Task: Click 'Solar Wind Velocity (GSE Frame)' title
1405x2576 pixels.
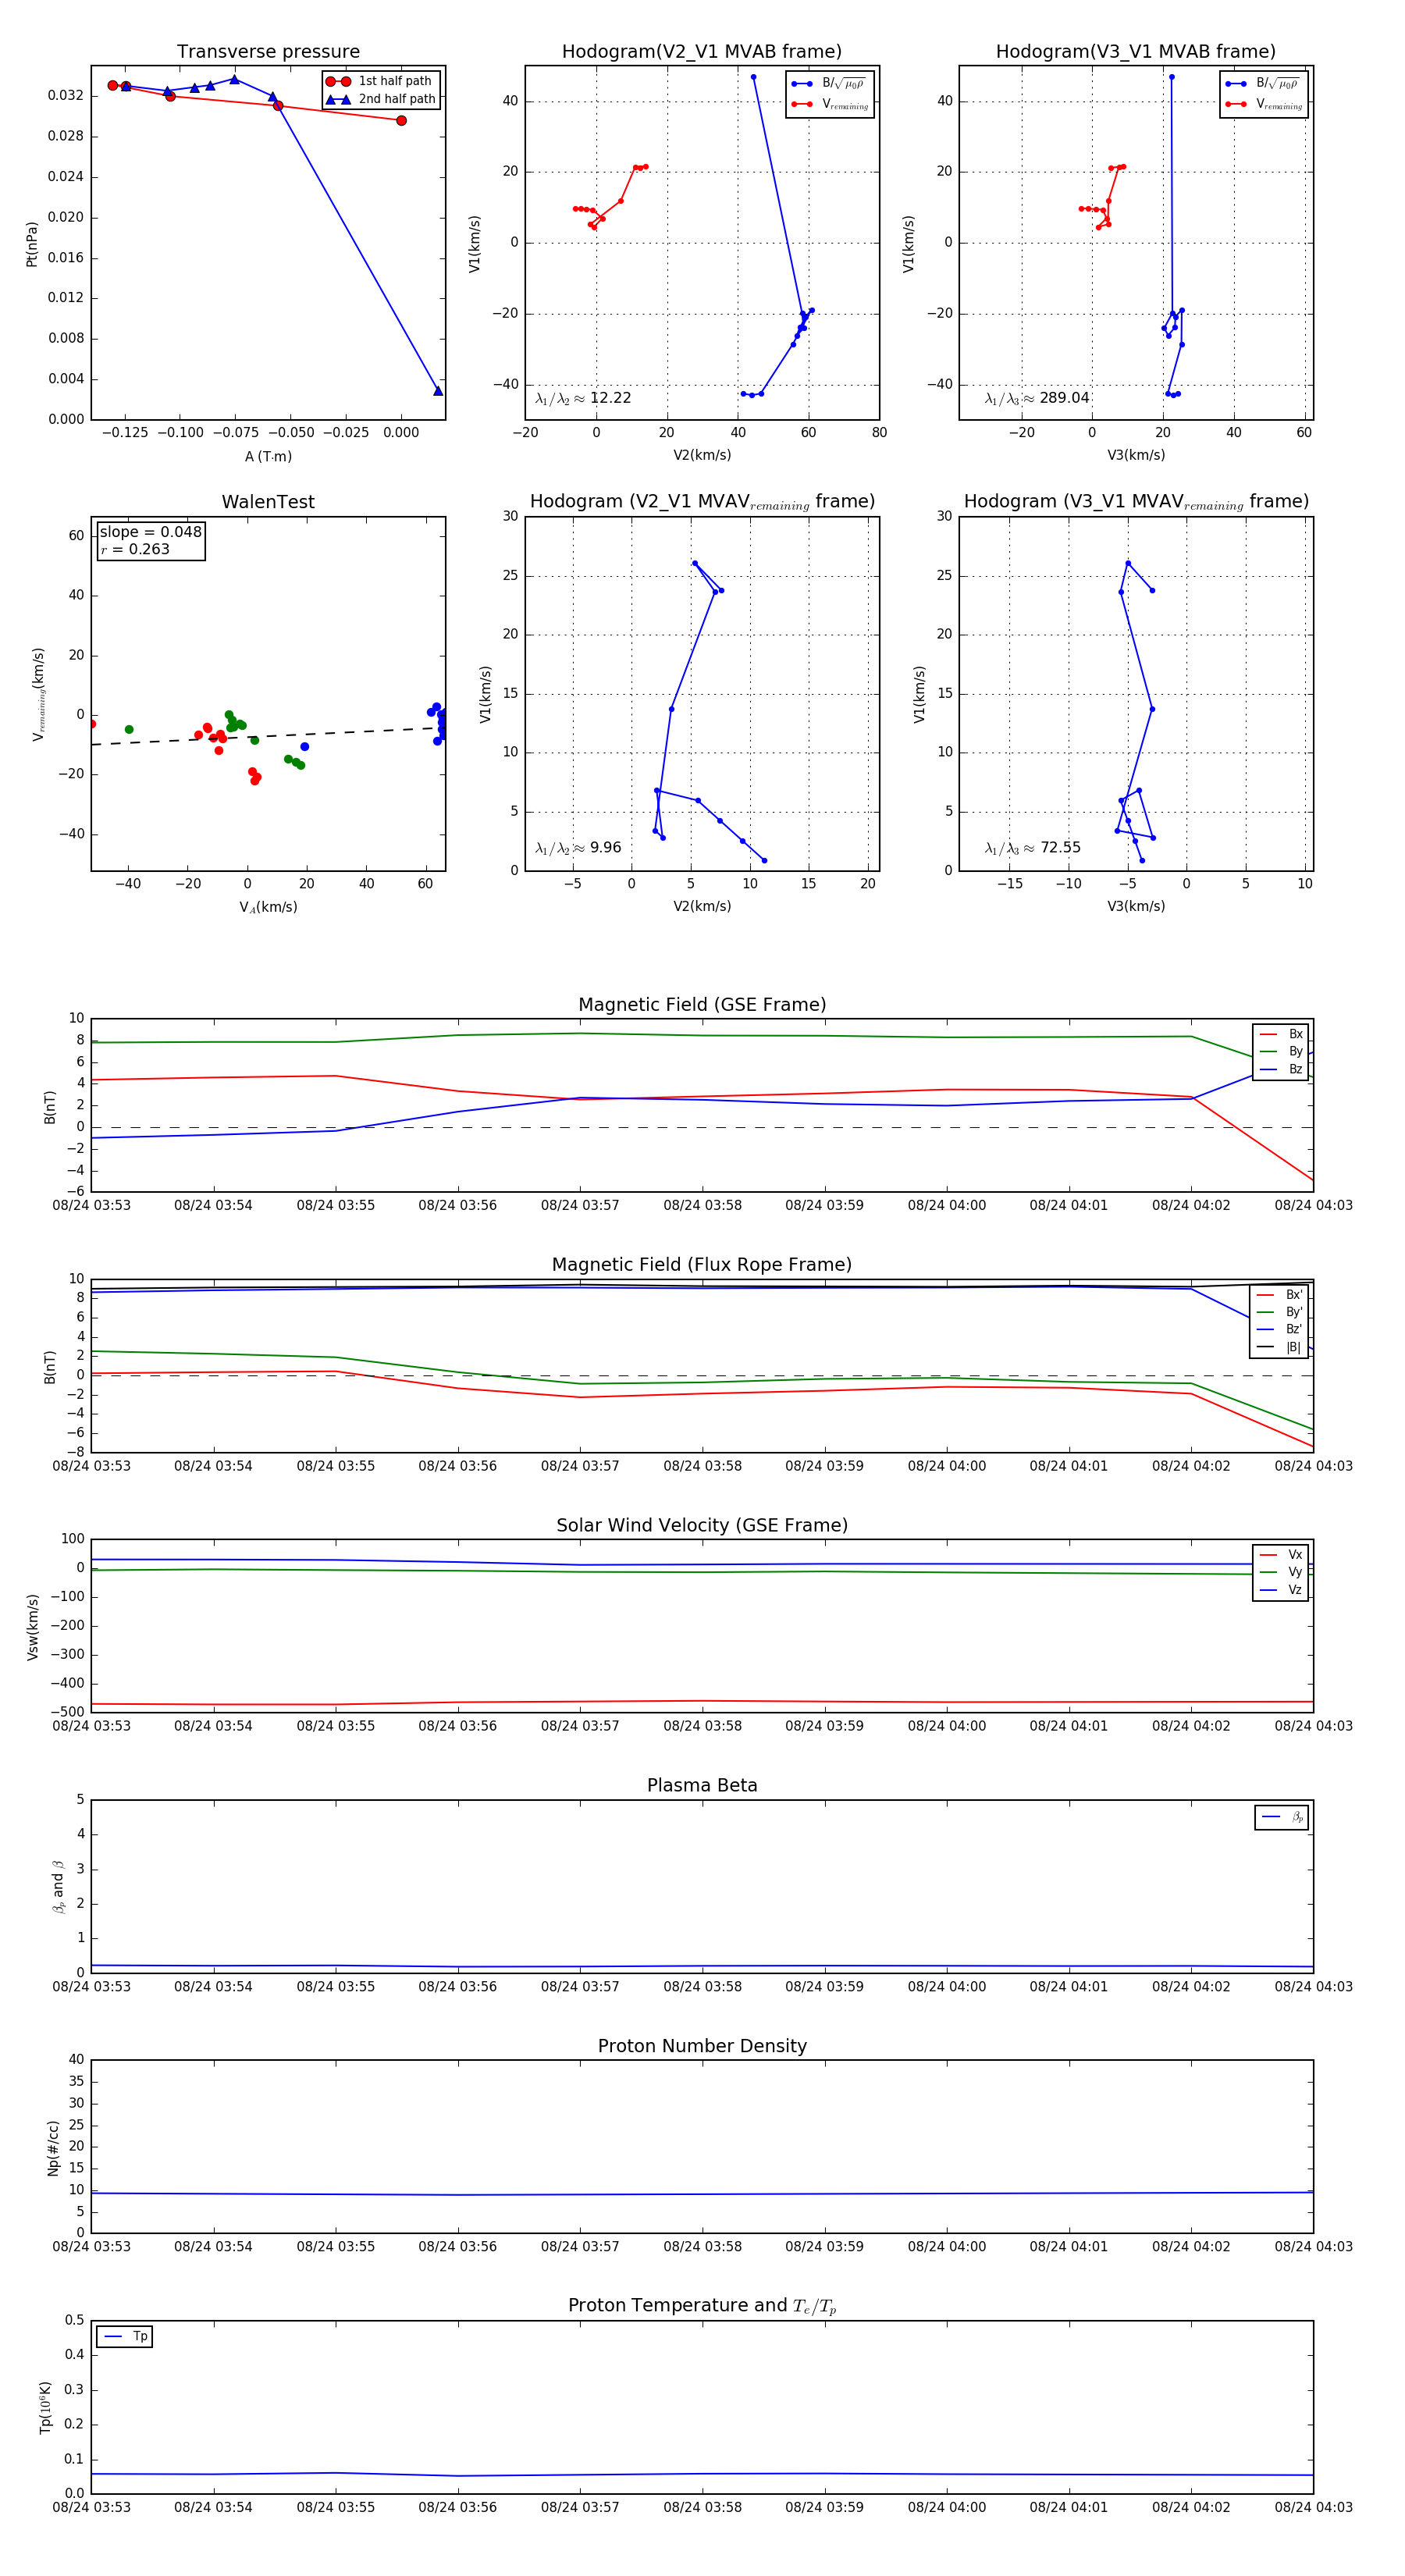Action: (x=702, y=1525)
